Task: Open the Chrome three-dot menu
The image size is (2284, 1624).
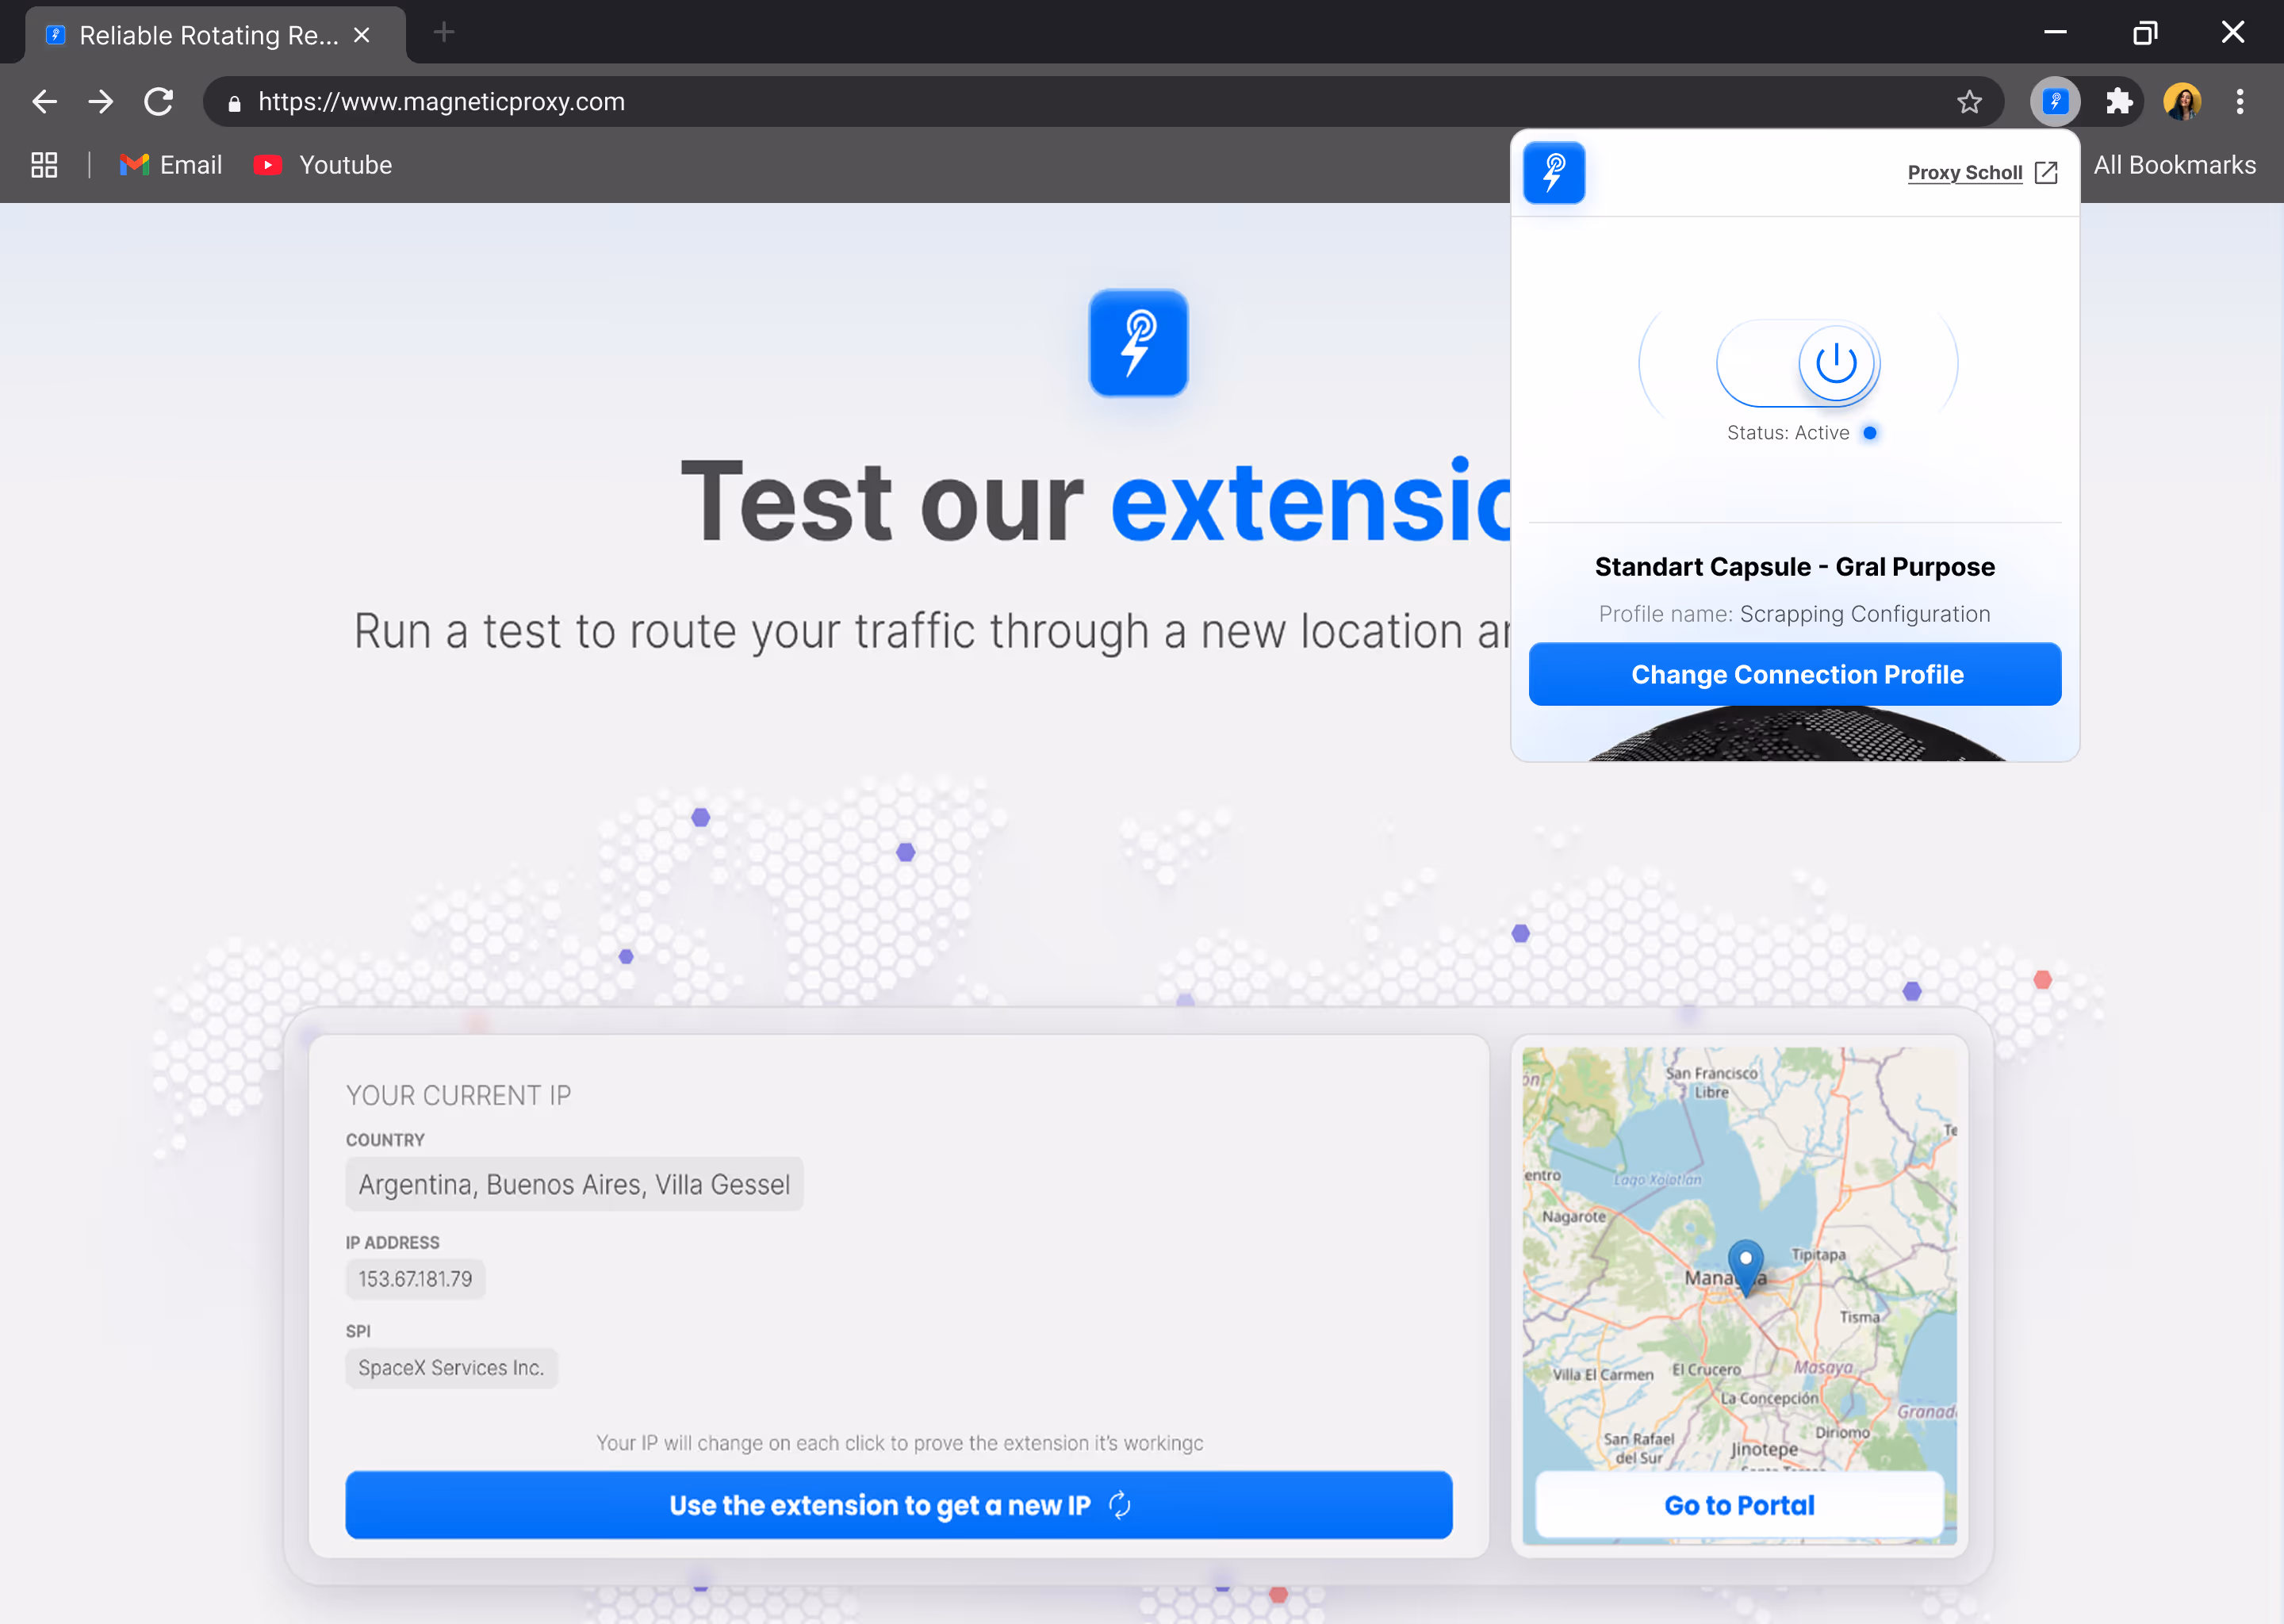Action: pyautogui.click(x=2240, y=101)
